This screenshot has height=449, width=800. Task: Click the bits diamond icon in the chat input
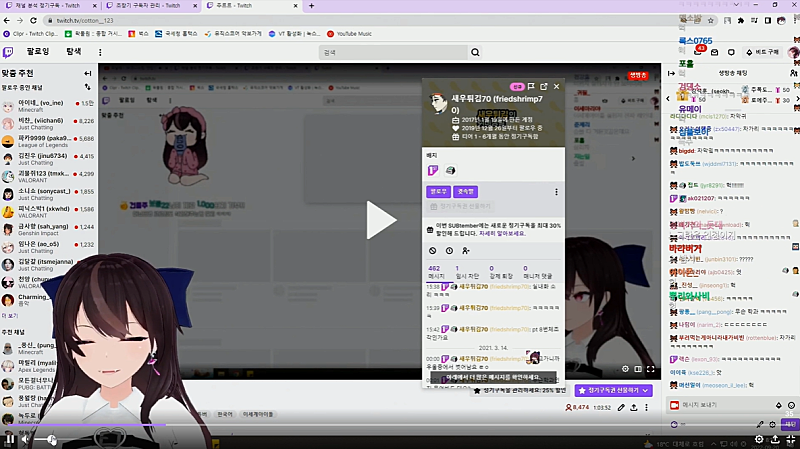779,405
